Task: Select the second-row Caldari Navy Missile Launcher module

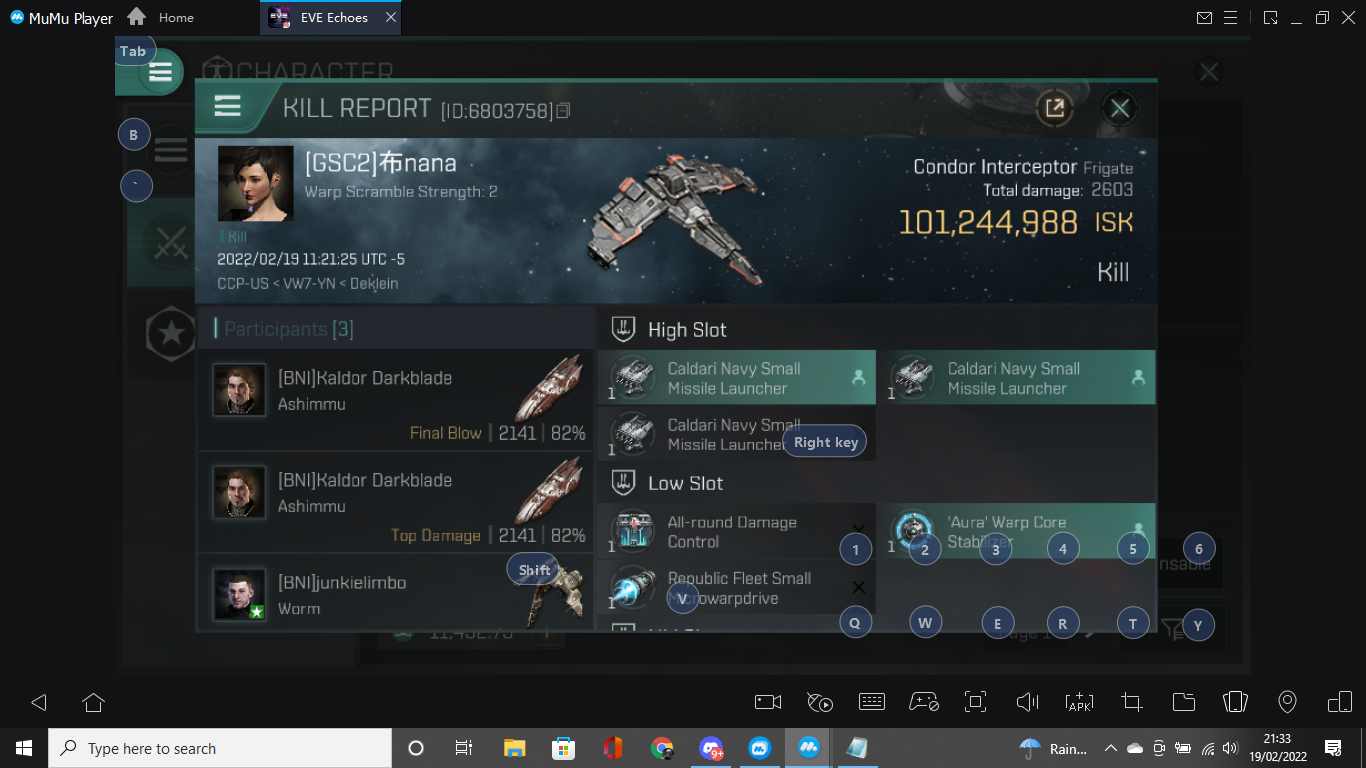Action: pos(737,435)
